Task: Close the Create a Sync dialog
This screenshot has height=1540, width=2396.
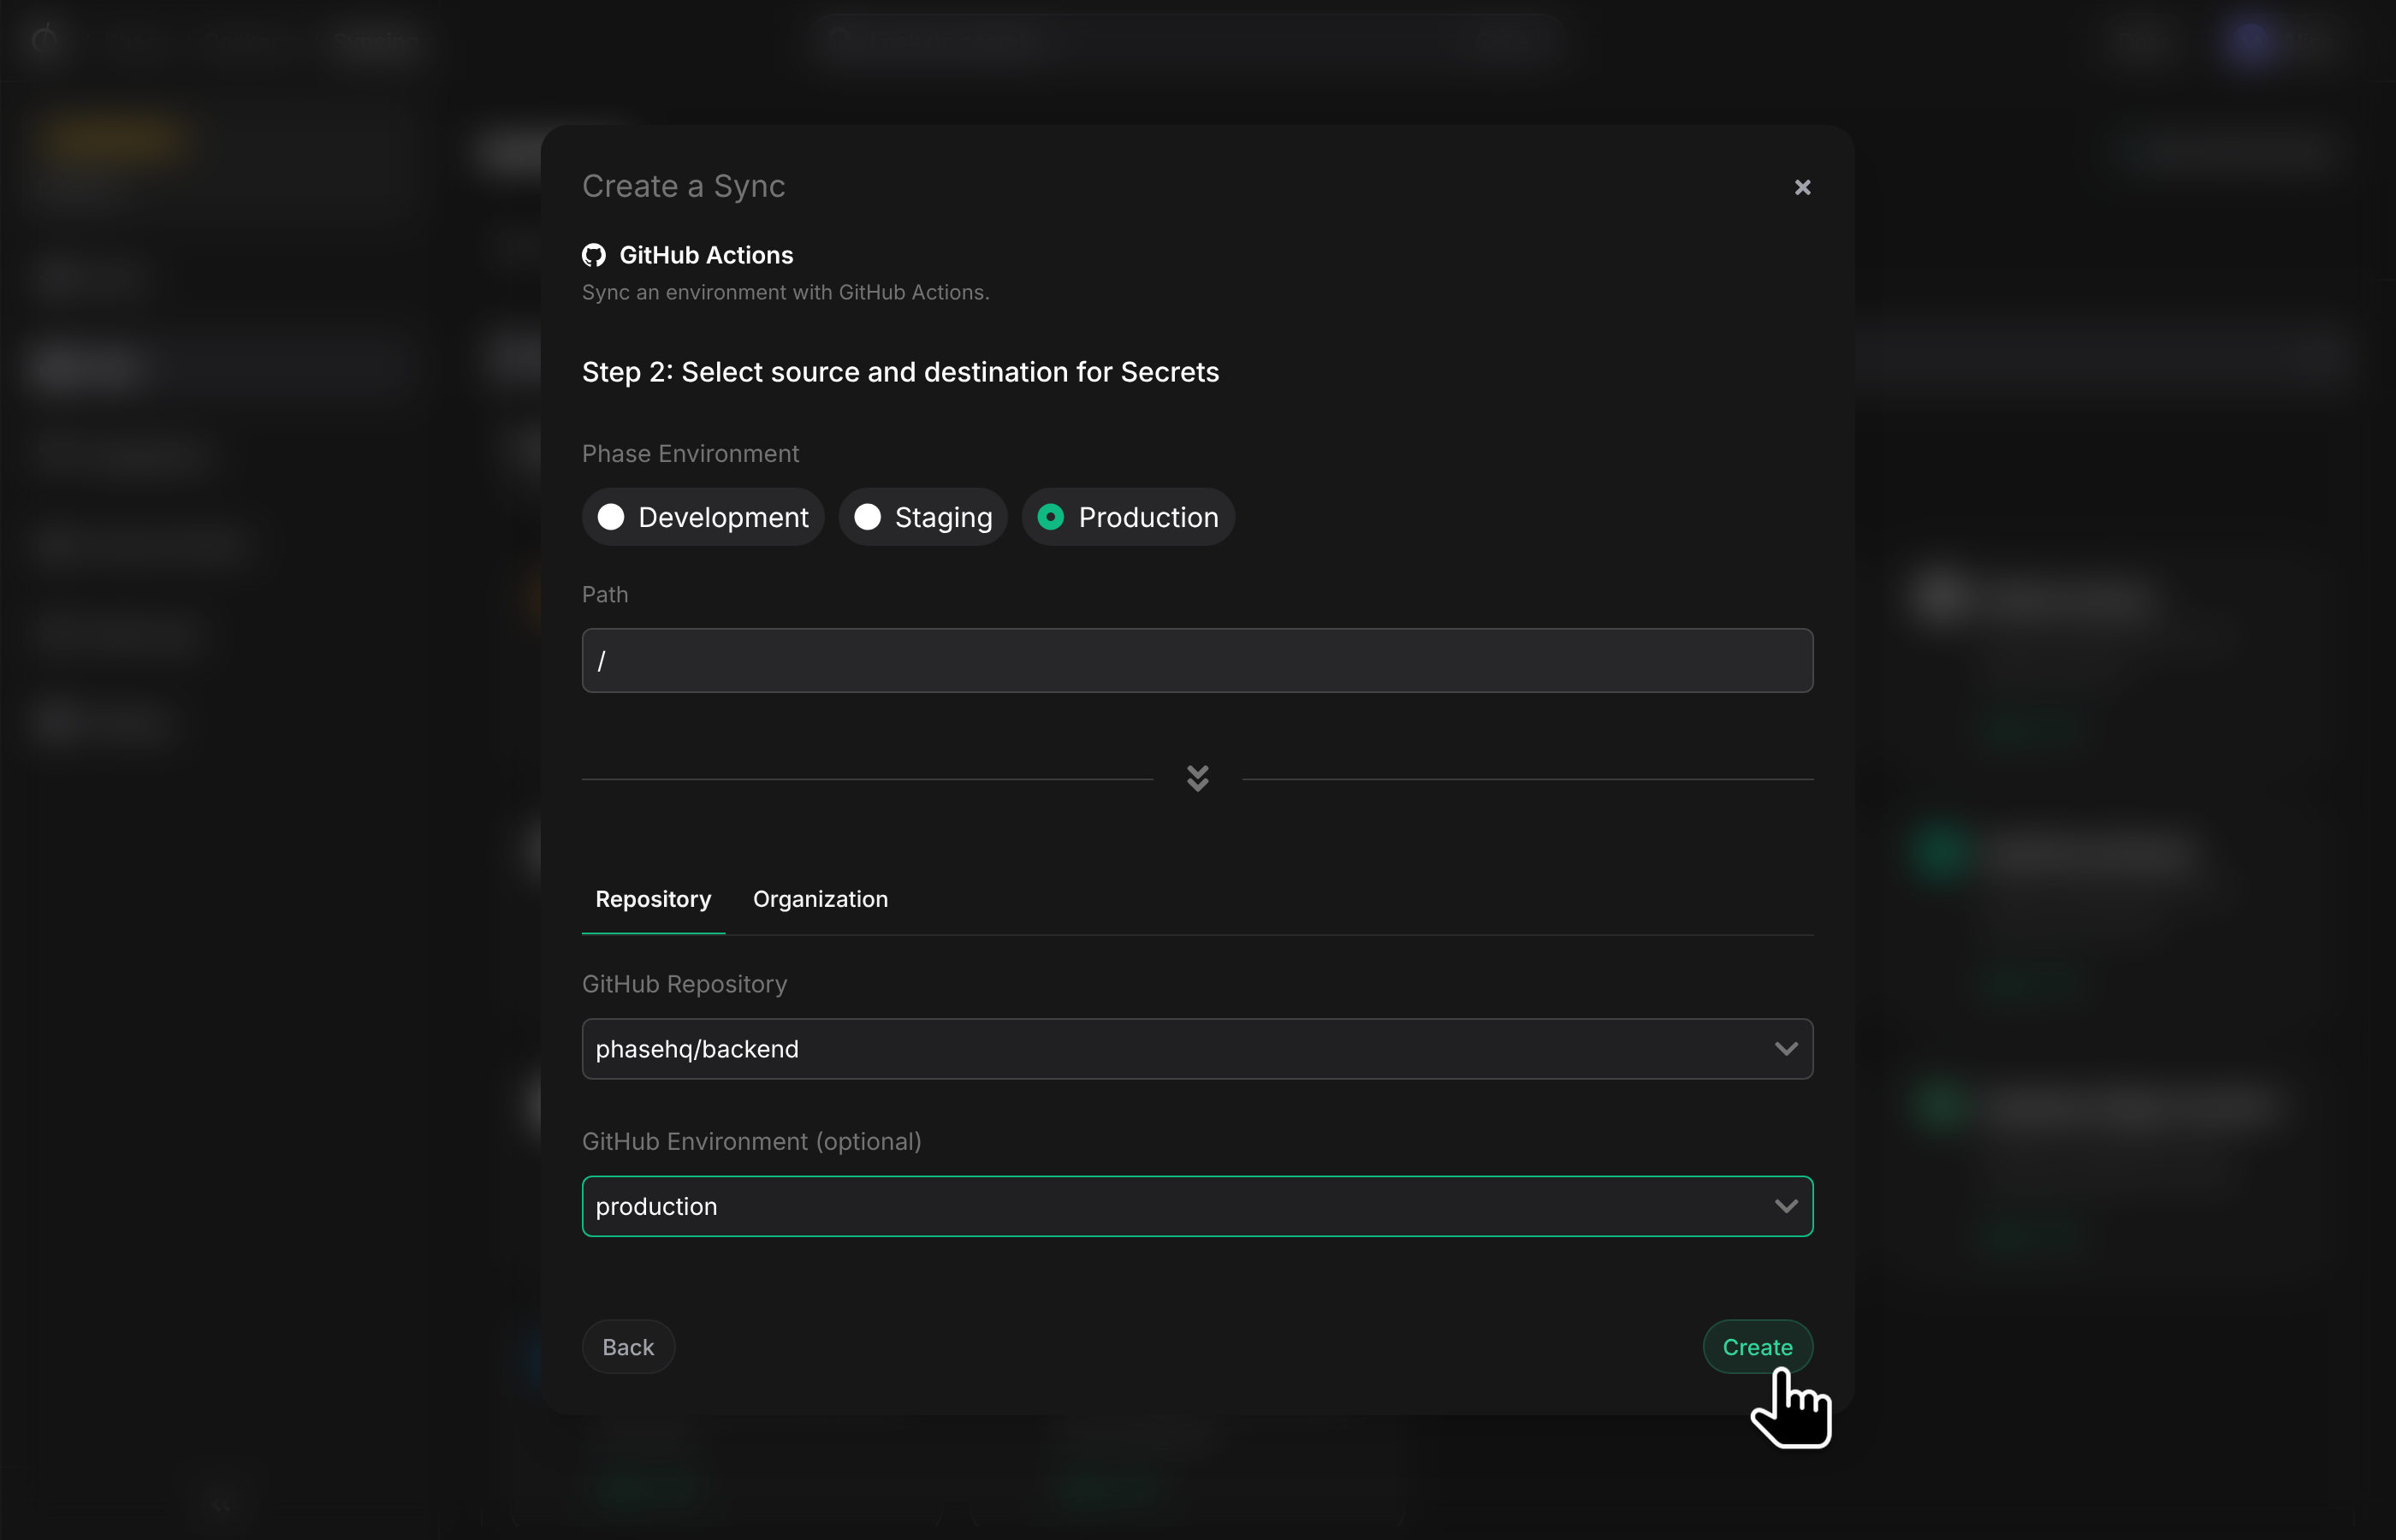Action: pyautogui.click(x=1802, y=187)
